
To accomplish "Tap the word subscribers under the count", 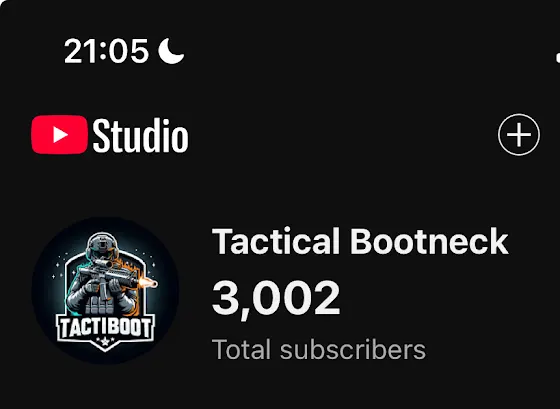I will click(x=353, y=349).
